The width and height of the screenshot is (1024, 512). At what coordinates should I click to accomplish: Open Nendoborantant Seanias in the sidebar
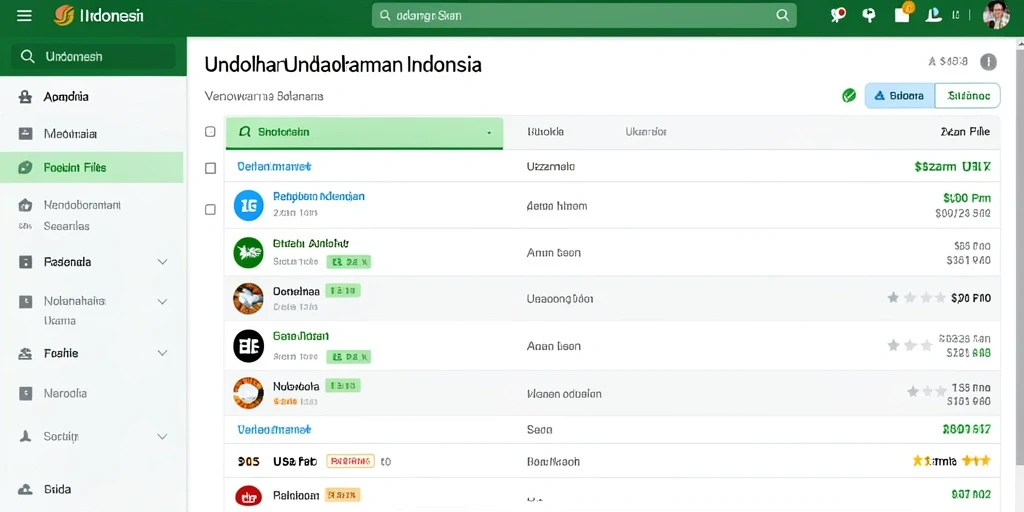82,216
